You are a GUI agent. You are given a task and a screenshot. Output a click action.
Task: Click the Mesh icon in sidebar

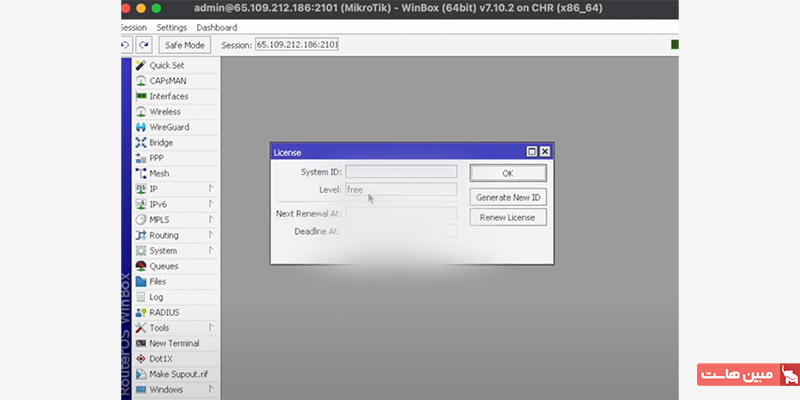click(x=141, y=173)
